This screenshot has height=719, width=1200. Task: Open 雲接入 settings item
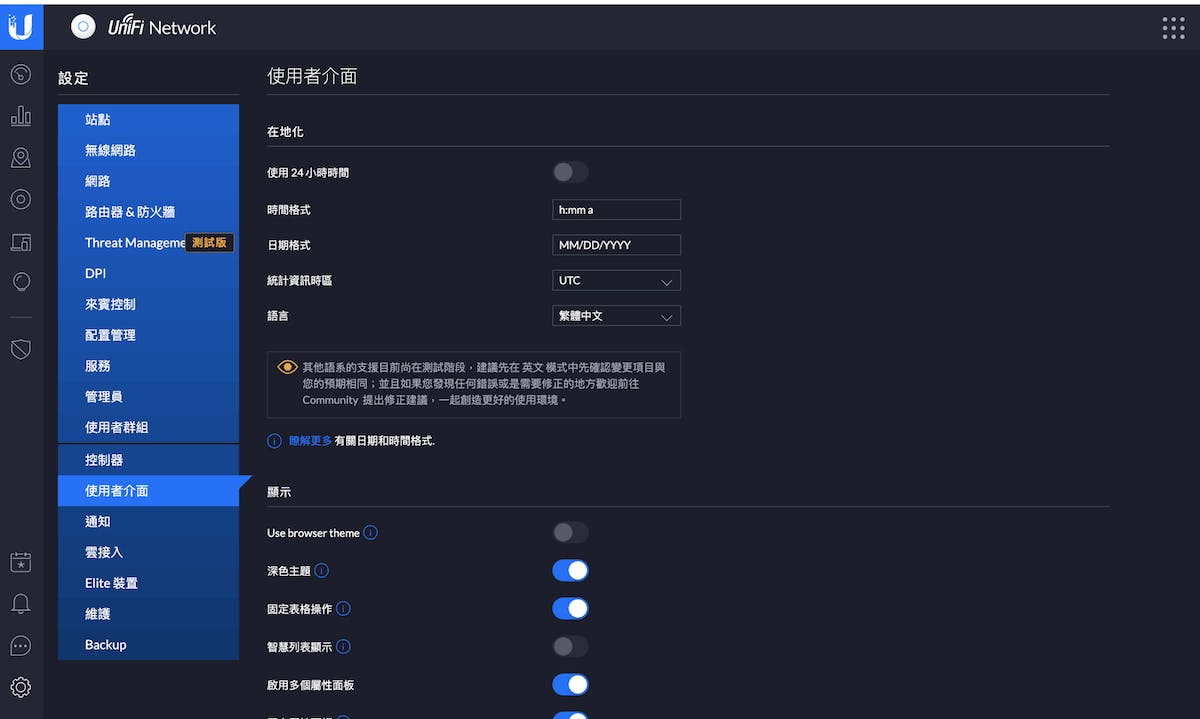point(148,552)
